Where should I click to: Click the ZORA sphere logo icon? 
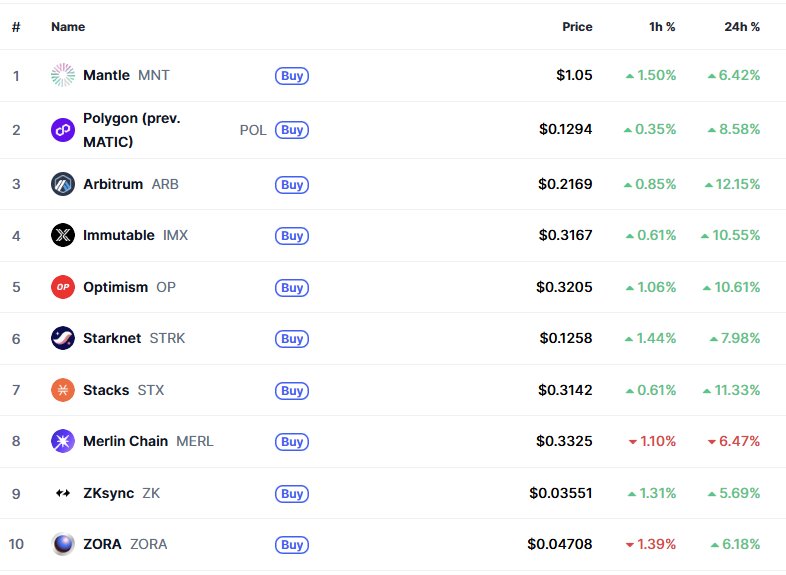63,545
